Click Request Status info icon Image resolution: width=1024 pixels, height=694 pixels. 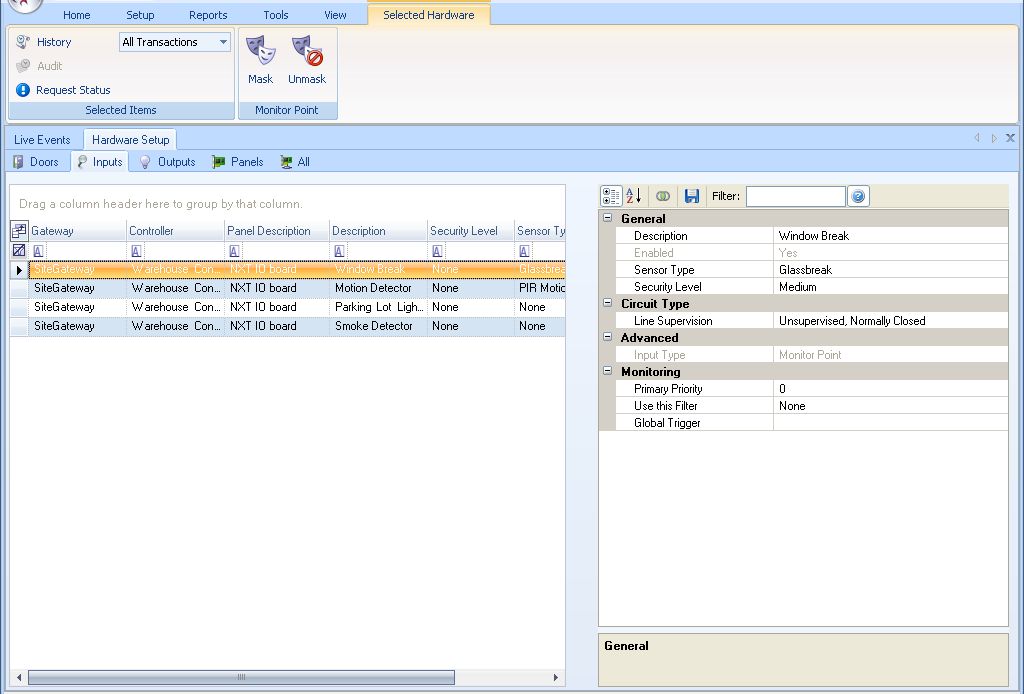[23, 90]
